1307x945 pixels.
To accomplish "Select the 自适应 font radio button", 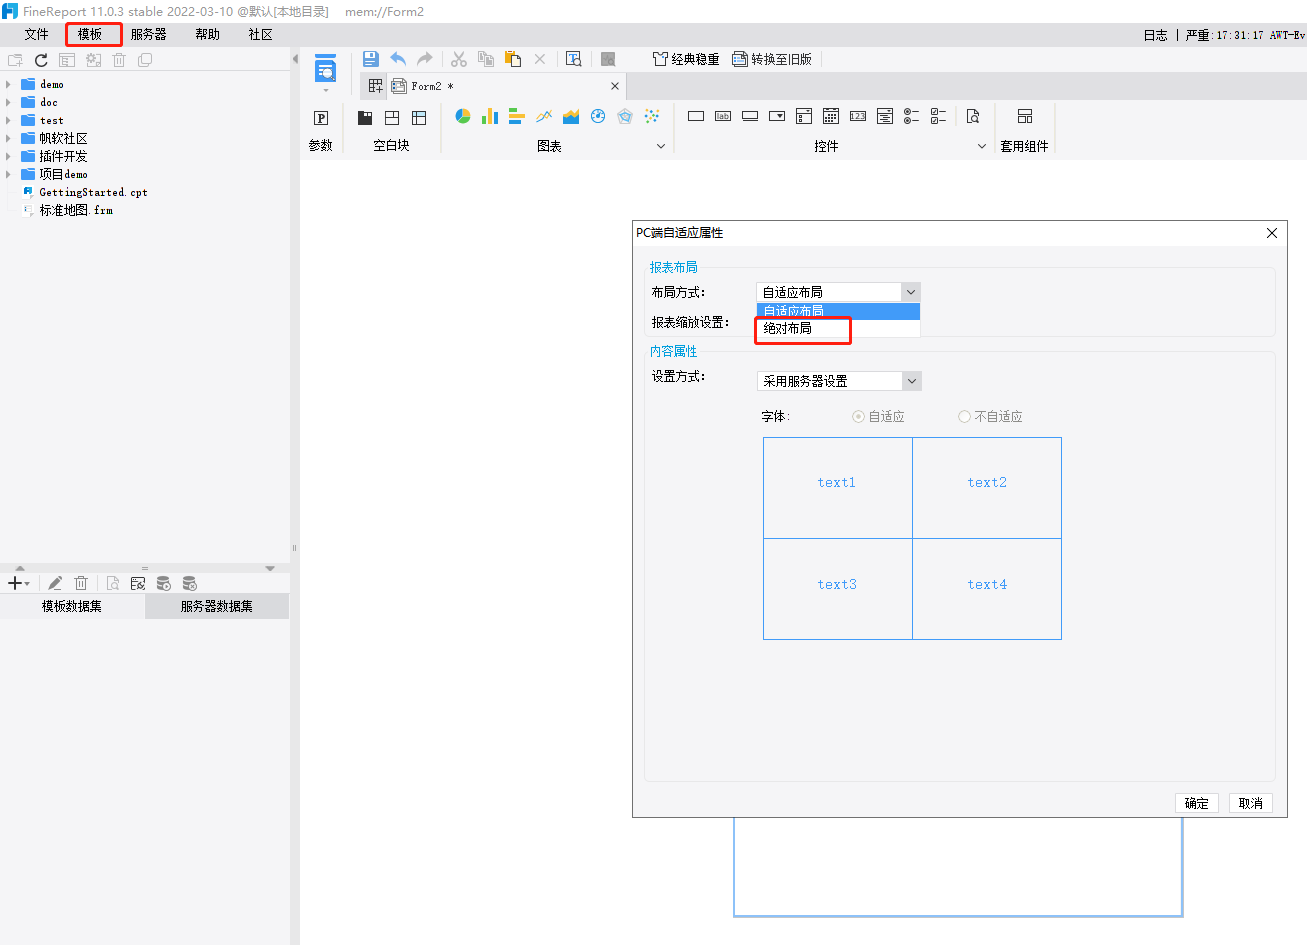I will (858, 416).
